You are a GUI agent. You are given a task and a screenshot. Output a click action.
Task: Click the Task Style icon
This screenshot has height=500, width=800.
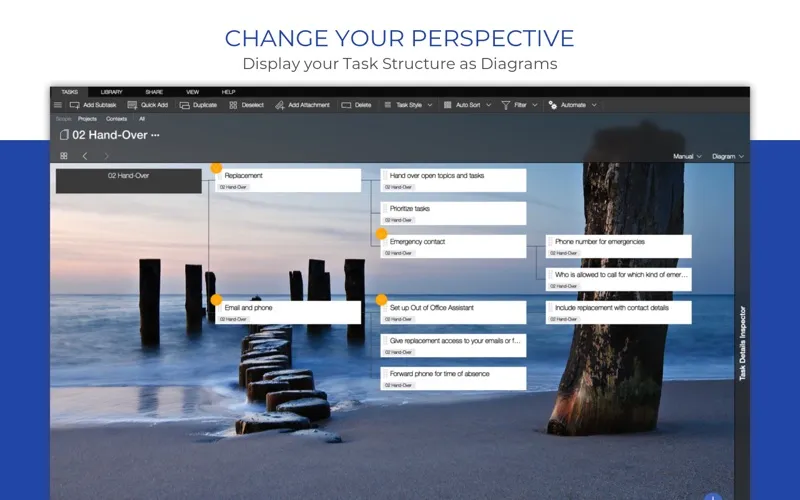tap(388, 105)
